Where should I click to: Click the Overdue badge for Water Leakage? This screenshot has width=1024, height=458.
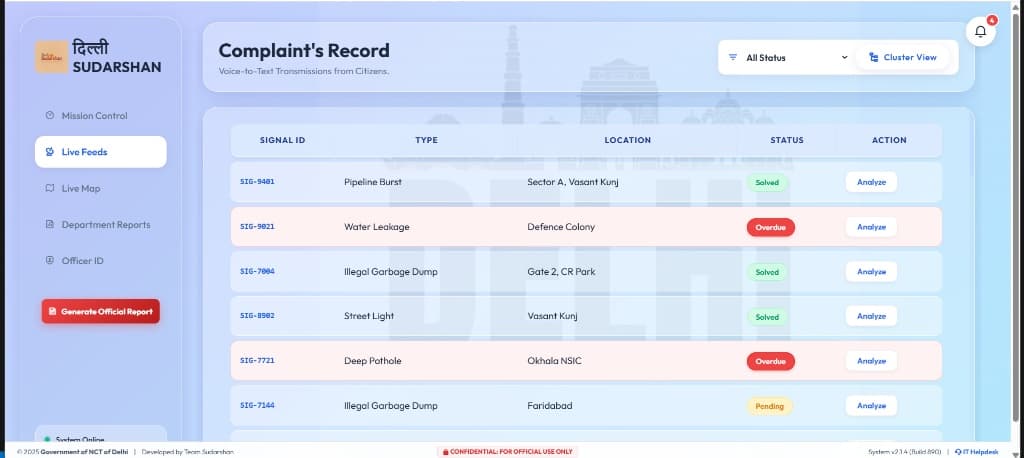pos(771,227)
